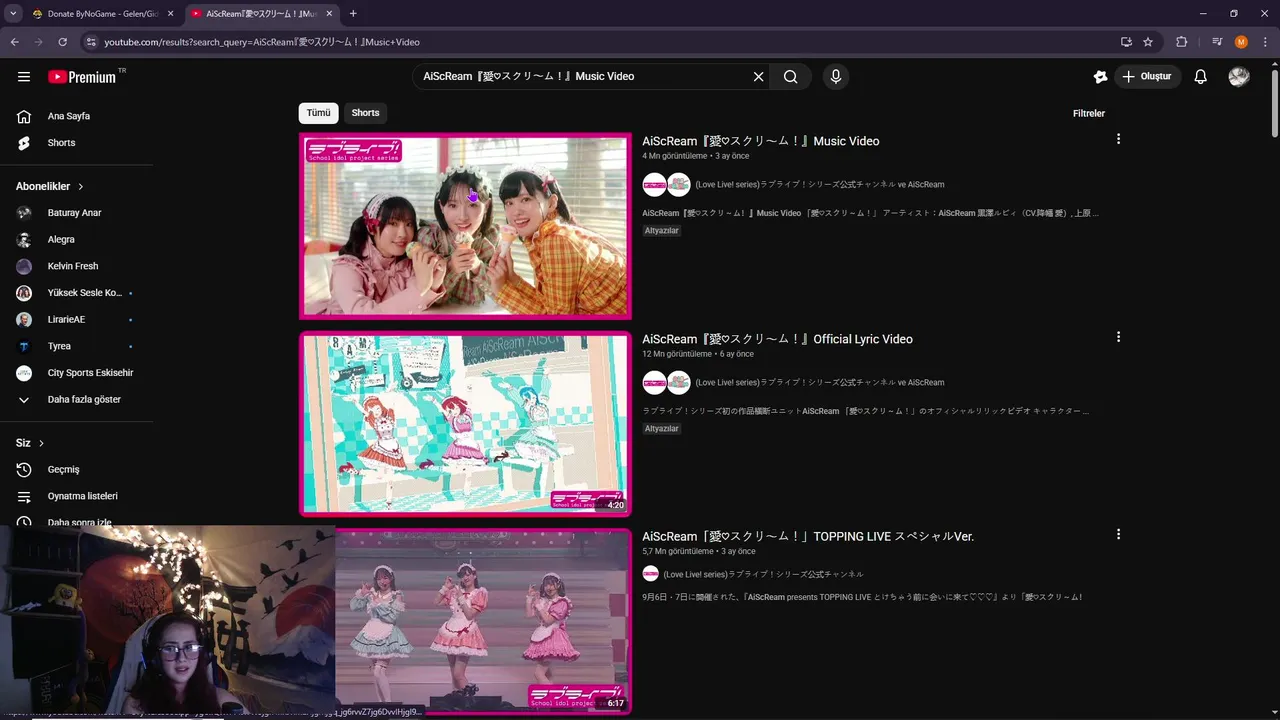Click the Chrome address bar URL

262,42
